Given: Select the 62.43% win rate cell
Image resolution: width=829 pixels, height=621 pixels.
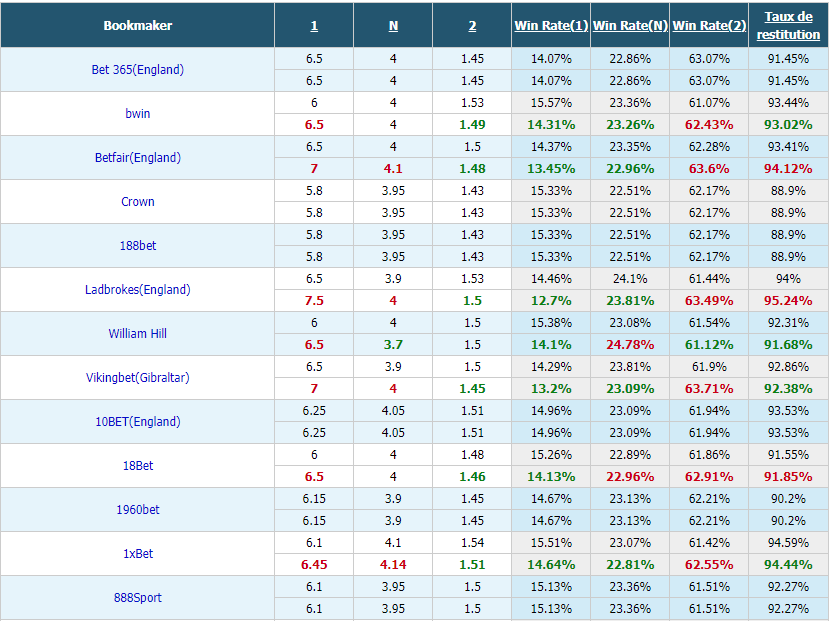Looking at the screenshot, I should point(709,125).
